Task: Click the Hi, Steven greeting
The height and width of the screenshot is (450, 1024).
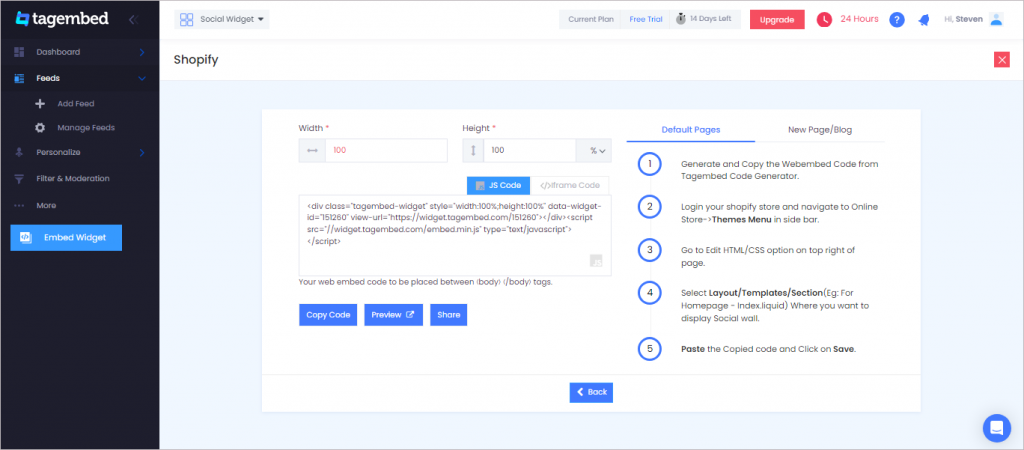Action: point(963,20)
